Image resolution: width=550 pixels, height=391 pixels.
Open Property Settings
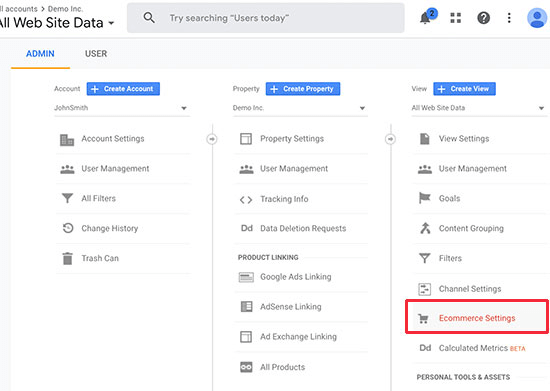pos(292,139)
